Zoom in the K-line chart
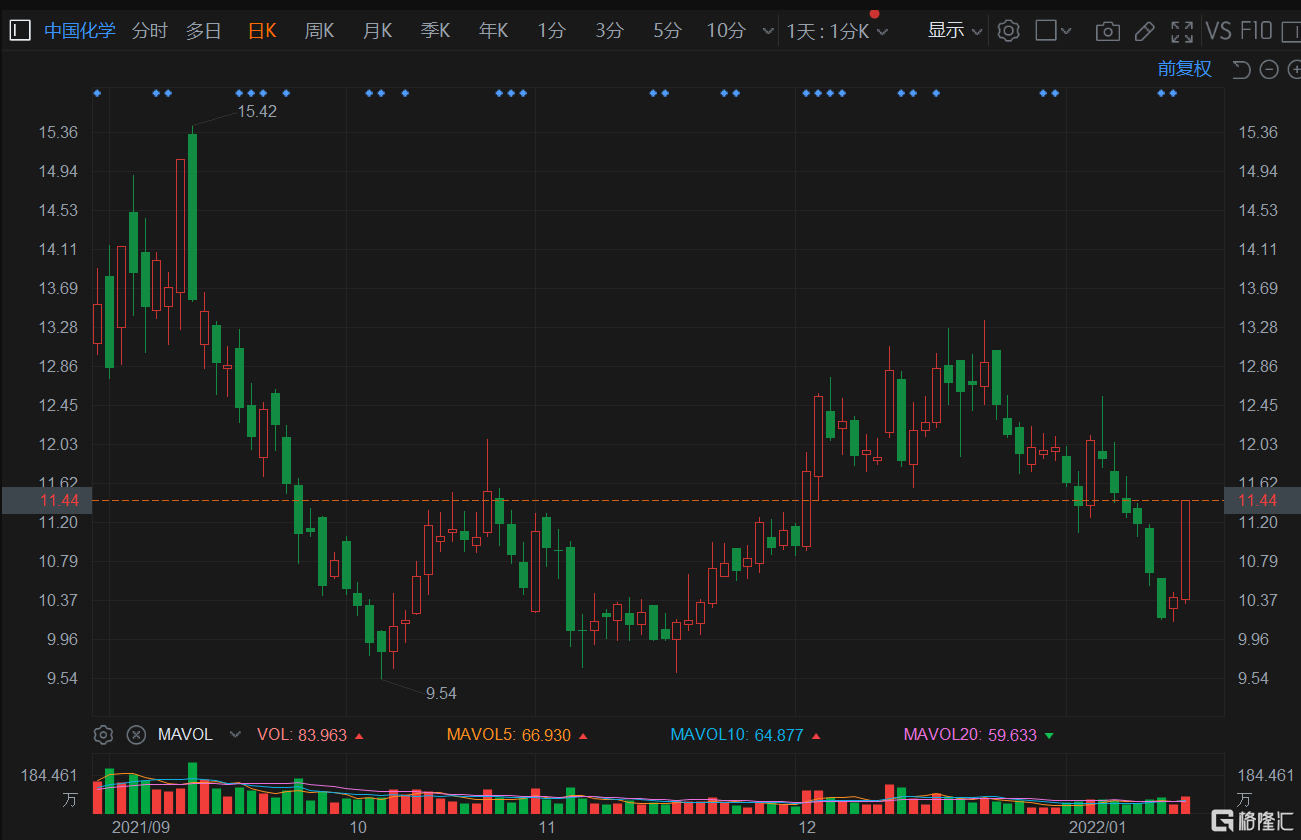Image resolution: width=1301 pixels, height=840 pixels. click(x=1294, y=69)
